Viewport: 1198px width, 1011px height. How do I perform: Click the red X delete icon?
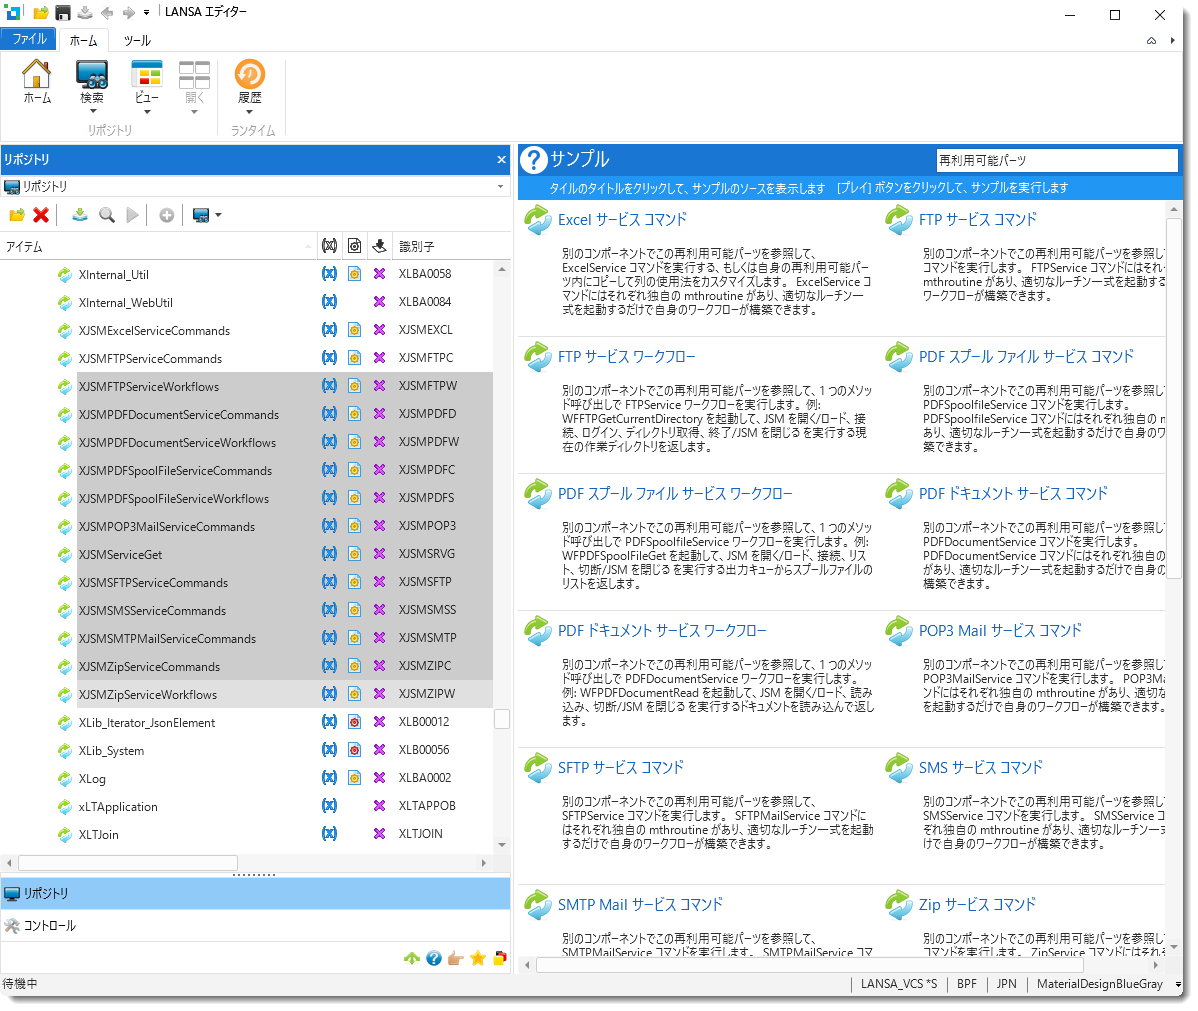coord(41,215)
